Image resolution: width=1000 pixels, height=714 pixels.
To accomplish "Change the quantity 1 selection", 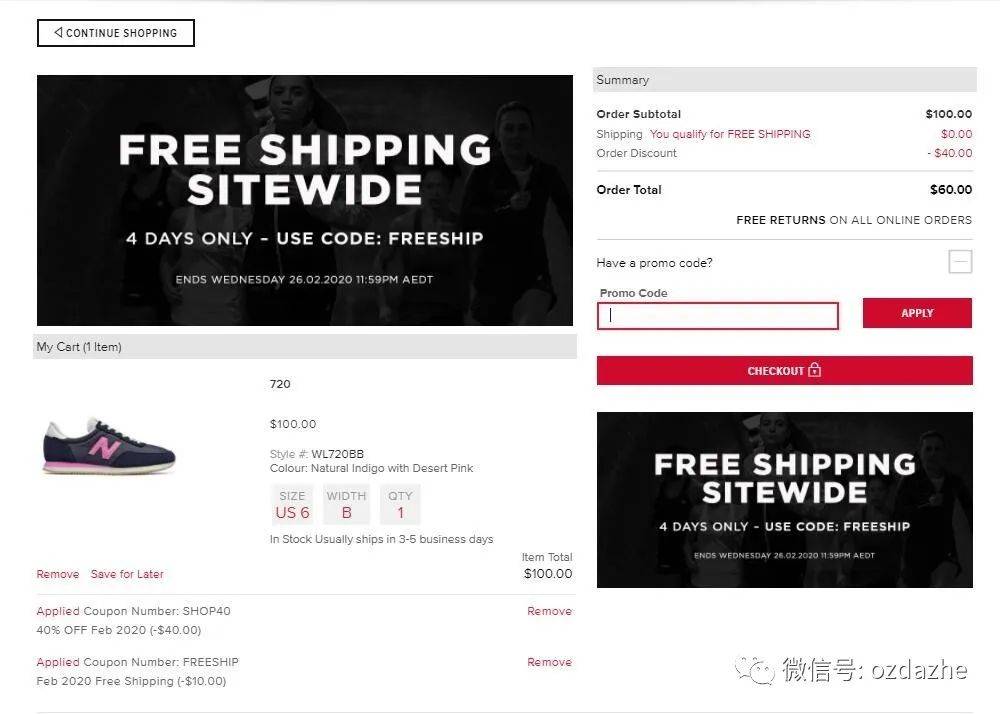I will click(x=400, y=505).
